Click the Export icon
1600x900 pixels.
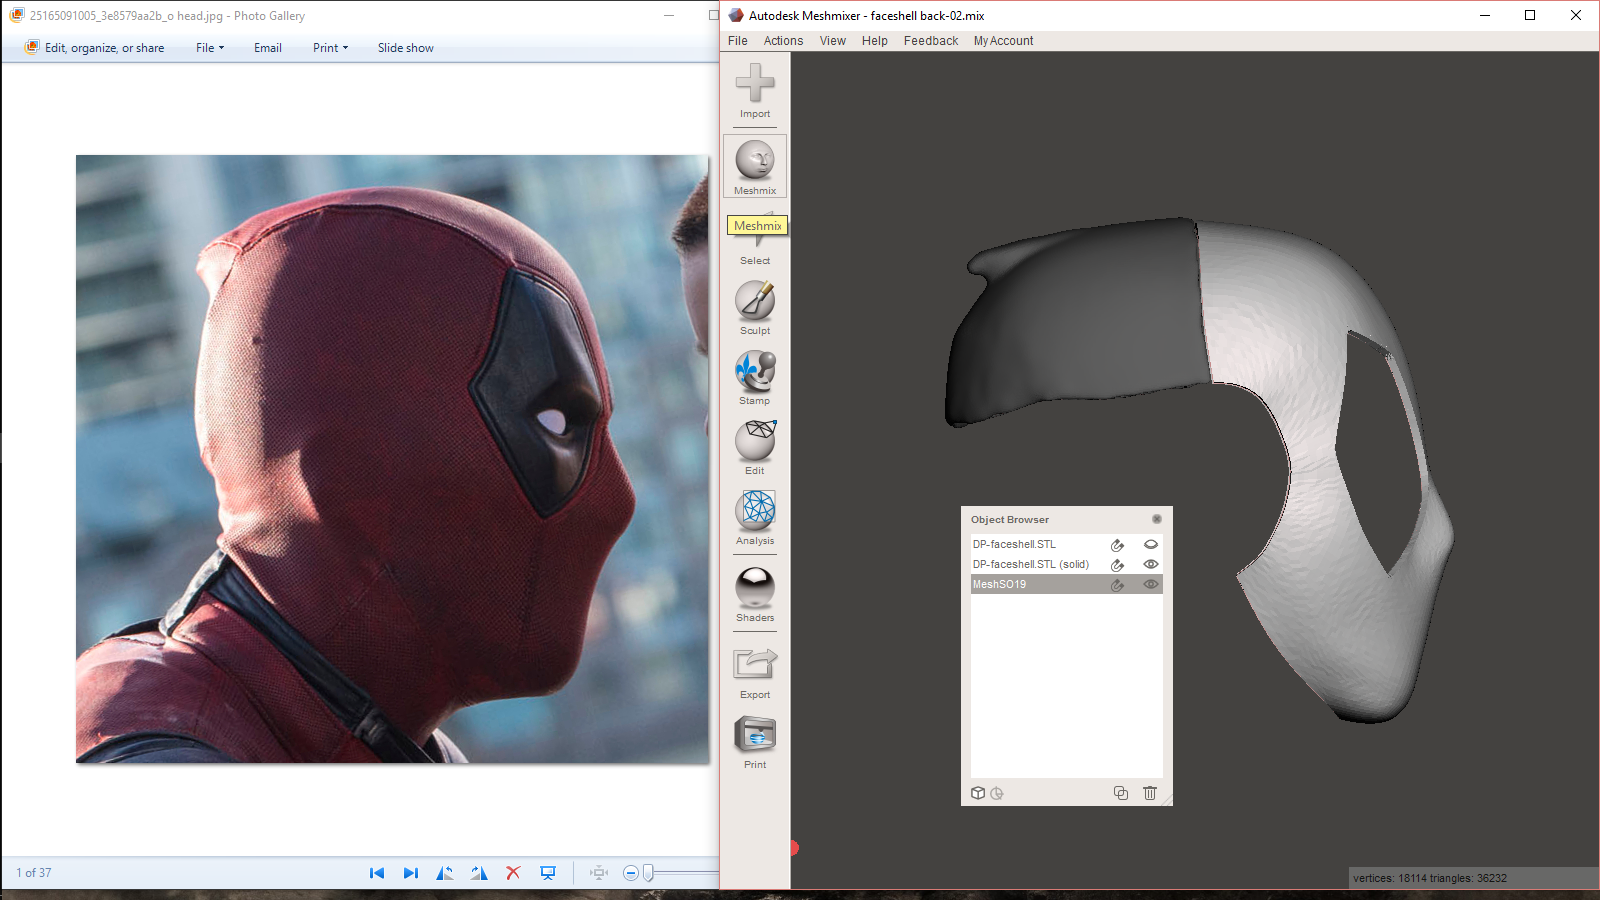[x=755, y=672]
